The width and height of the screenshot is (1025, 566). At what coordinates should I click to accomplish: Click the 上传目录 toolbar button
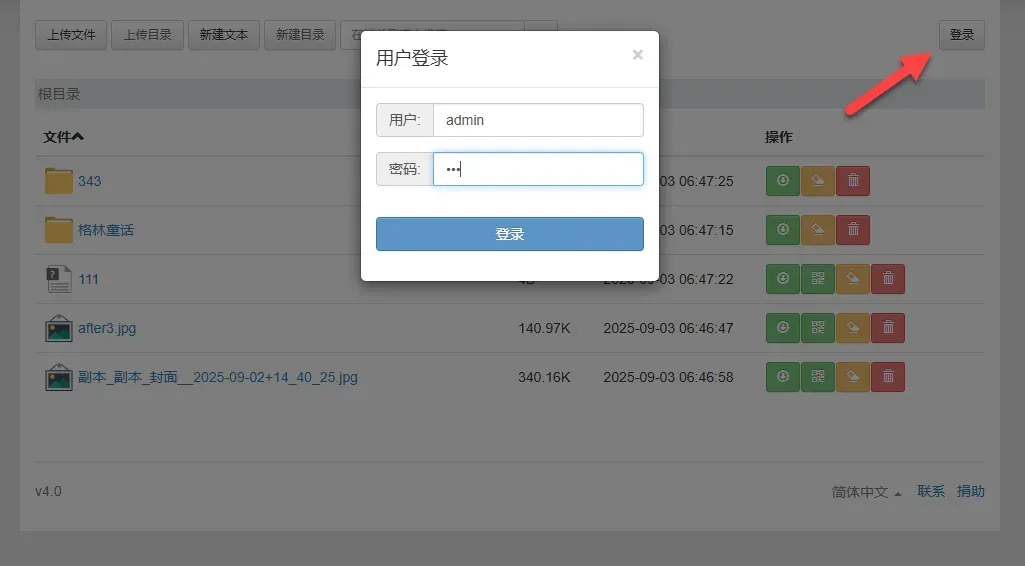[147, 35]
